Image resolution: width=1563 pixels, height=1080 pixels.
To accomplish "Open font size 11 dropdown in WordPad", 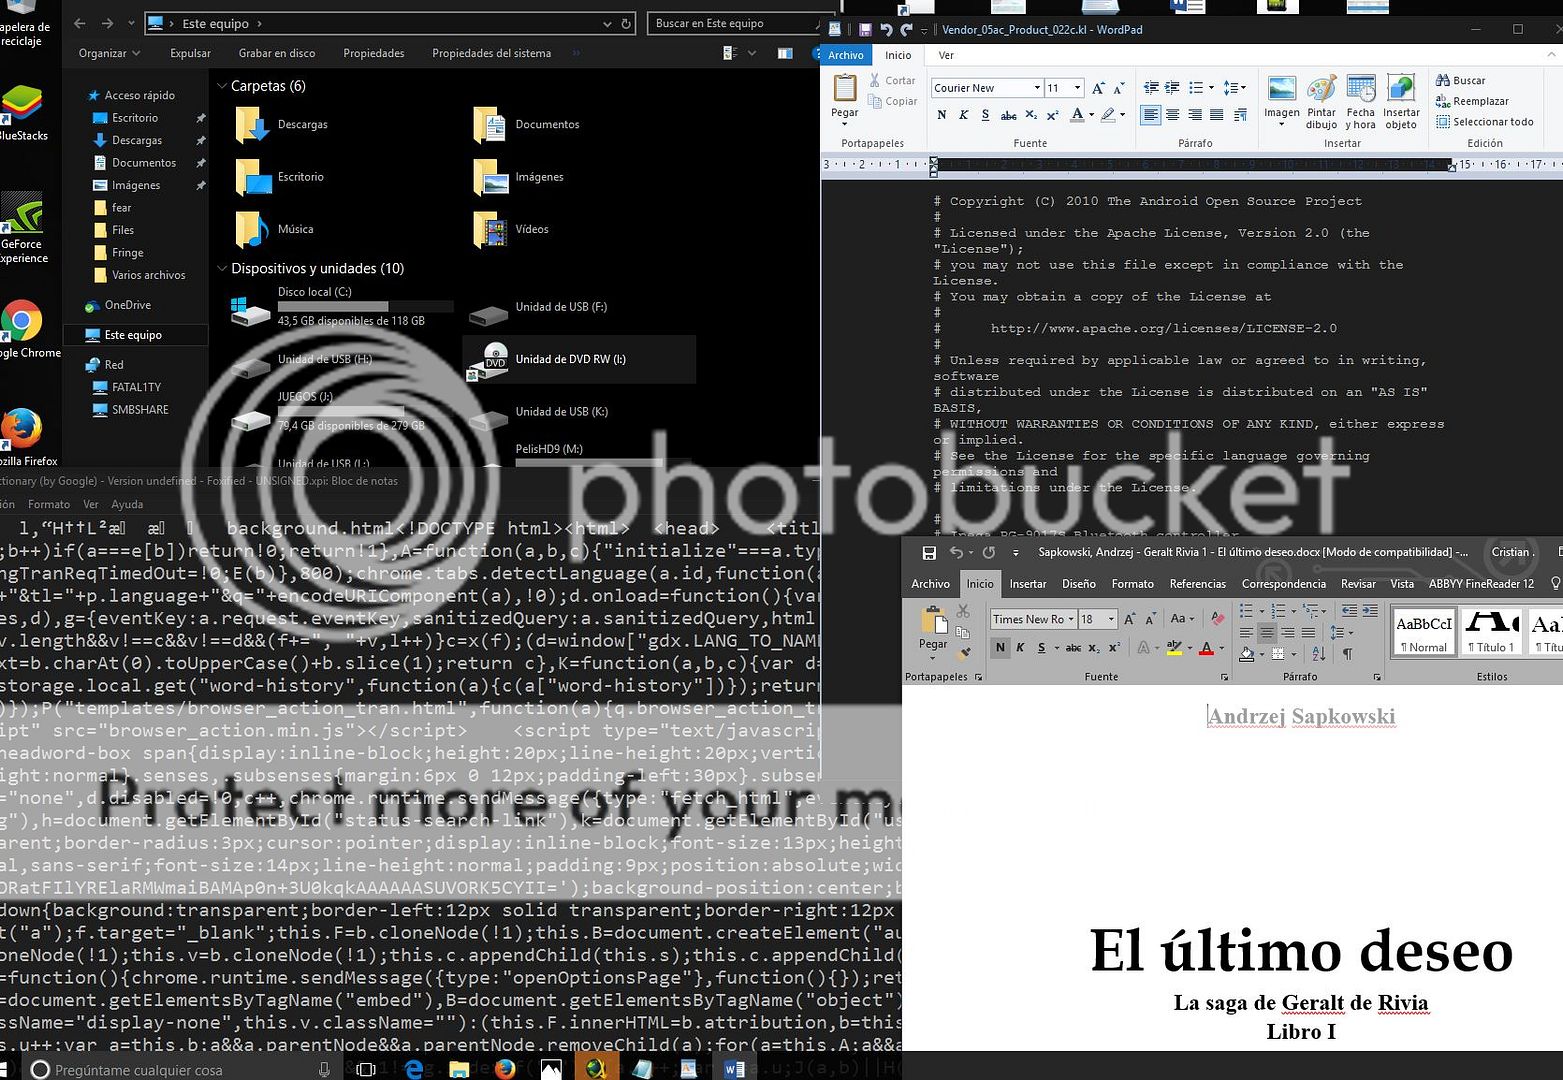I will 1077,88.
